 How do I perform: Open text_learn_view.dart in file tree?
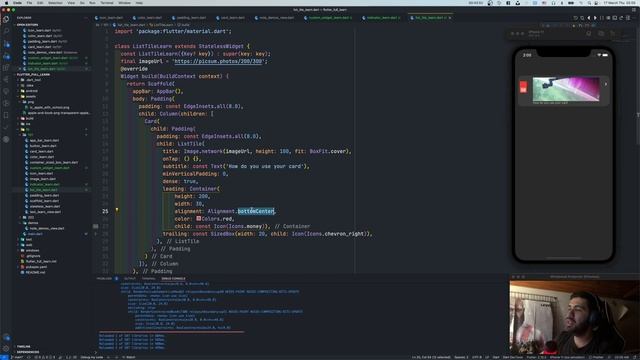click(x=45, y=212)
